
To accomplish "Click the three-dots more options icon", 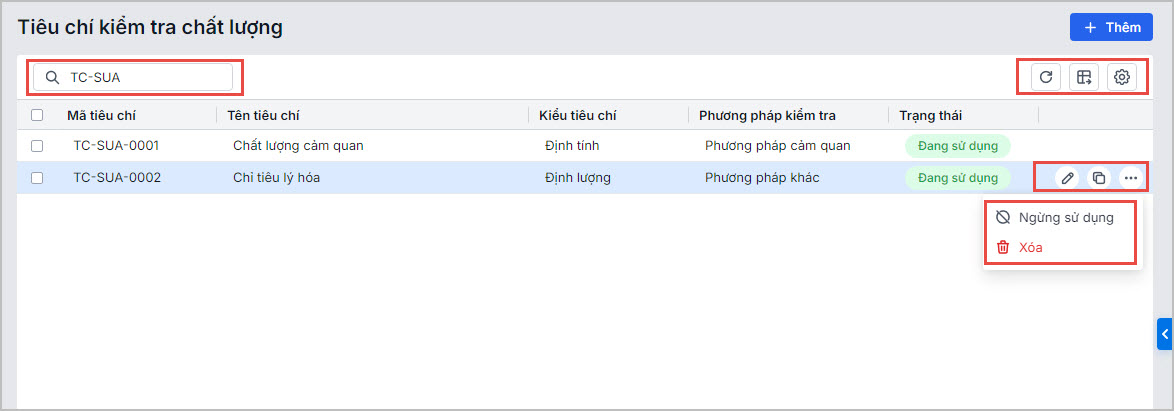I will pos(1131,178).
